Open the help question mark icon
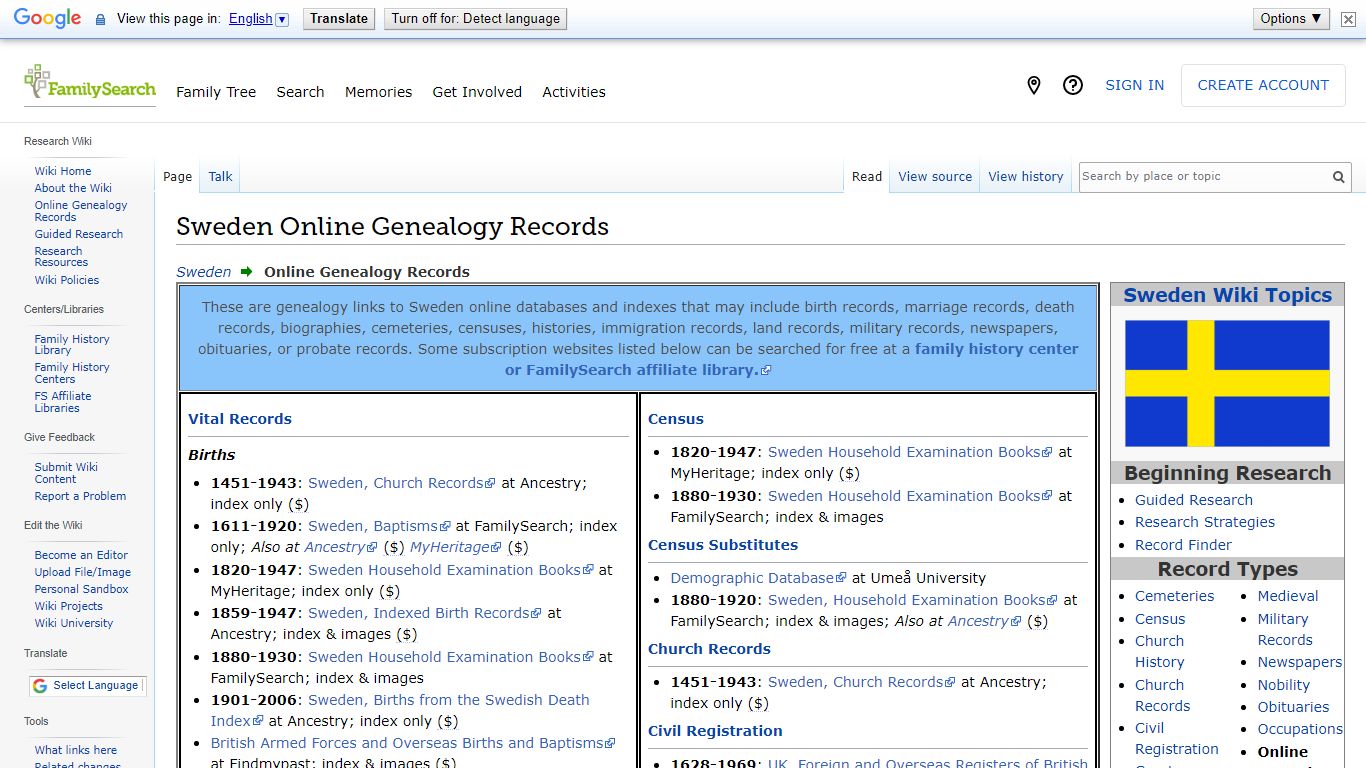Image resolution: width=1366 pixels, height=768 pixels. click(x=1073, y=86)
